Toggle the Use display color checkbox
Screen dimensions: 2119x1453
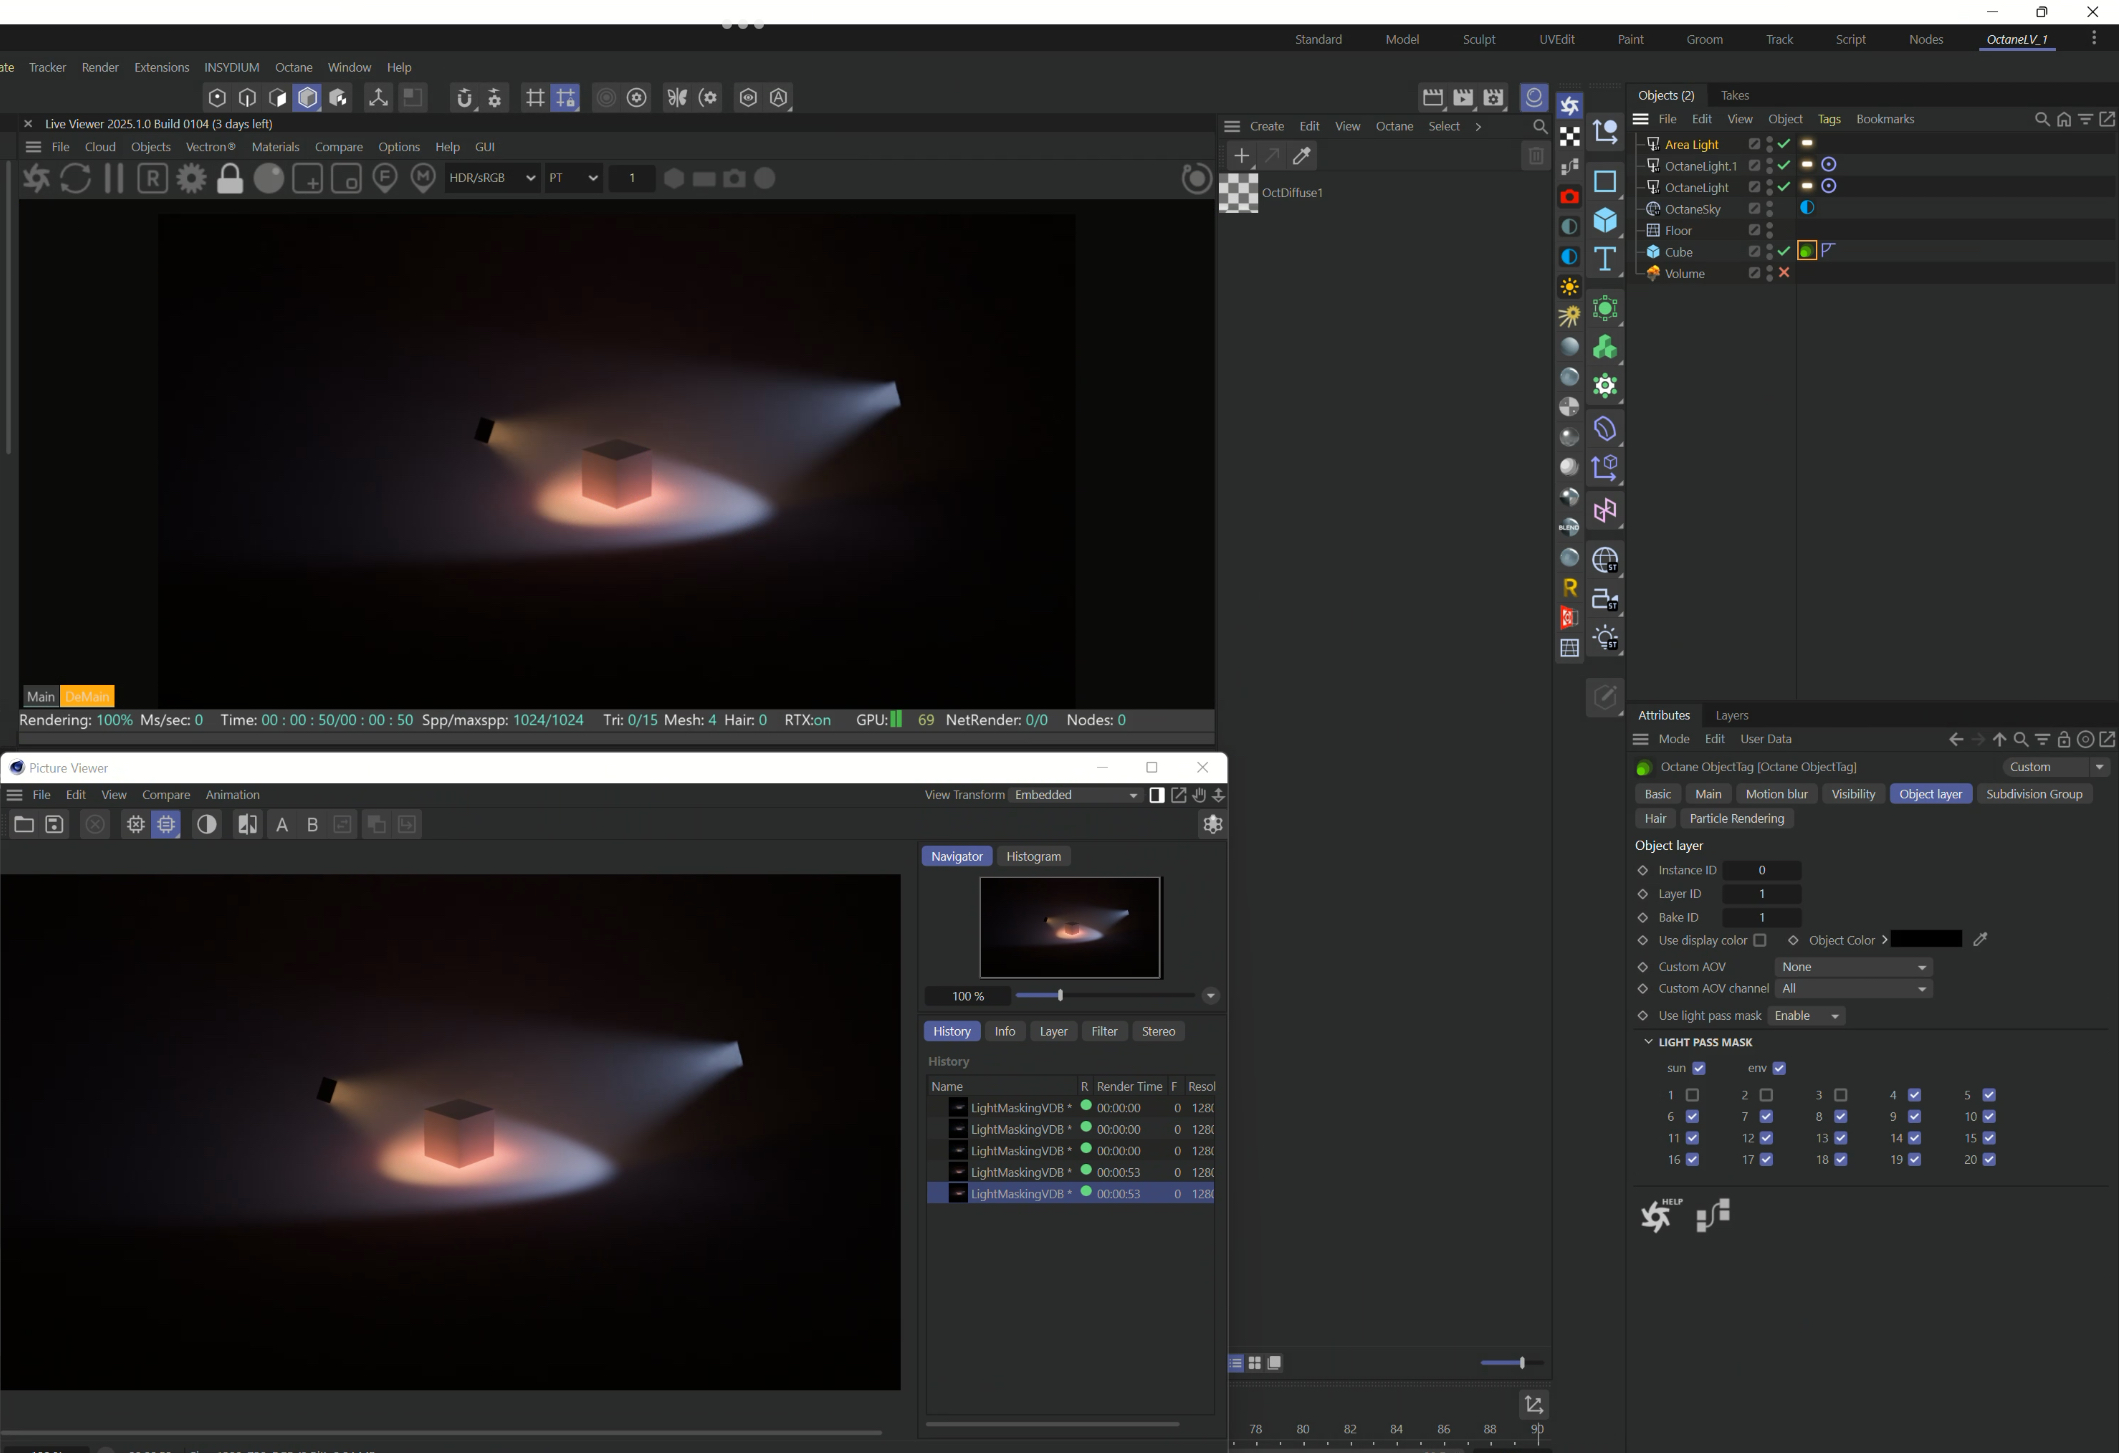point(1760,940)
